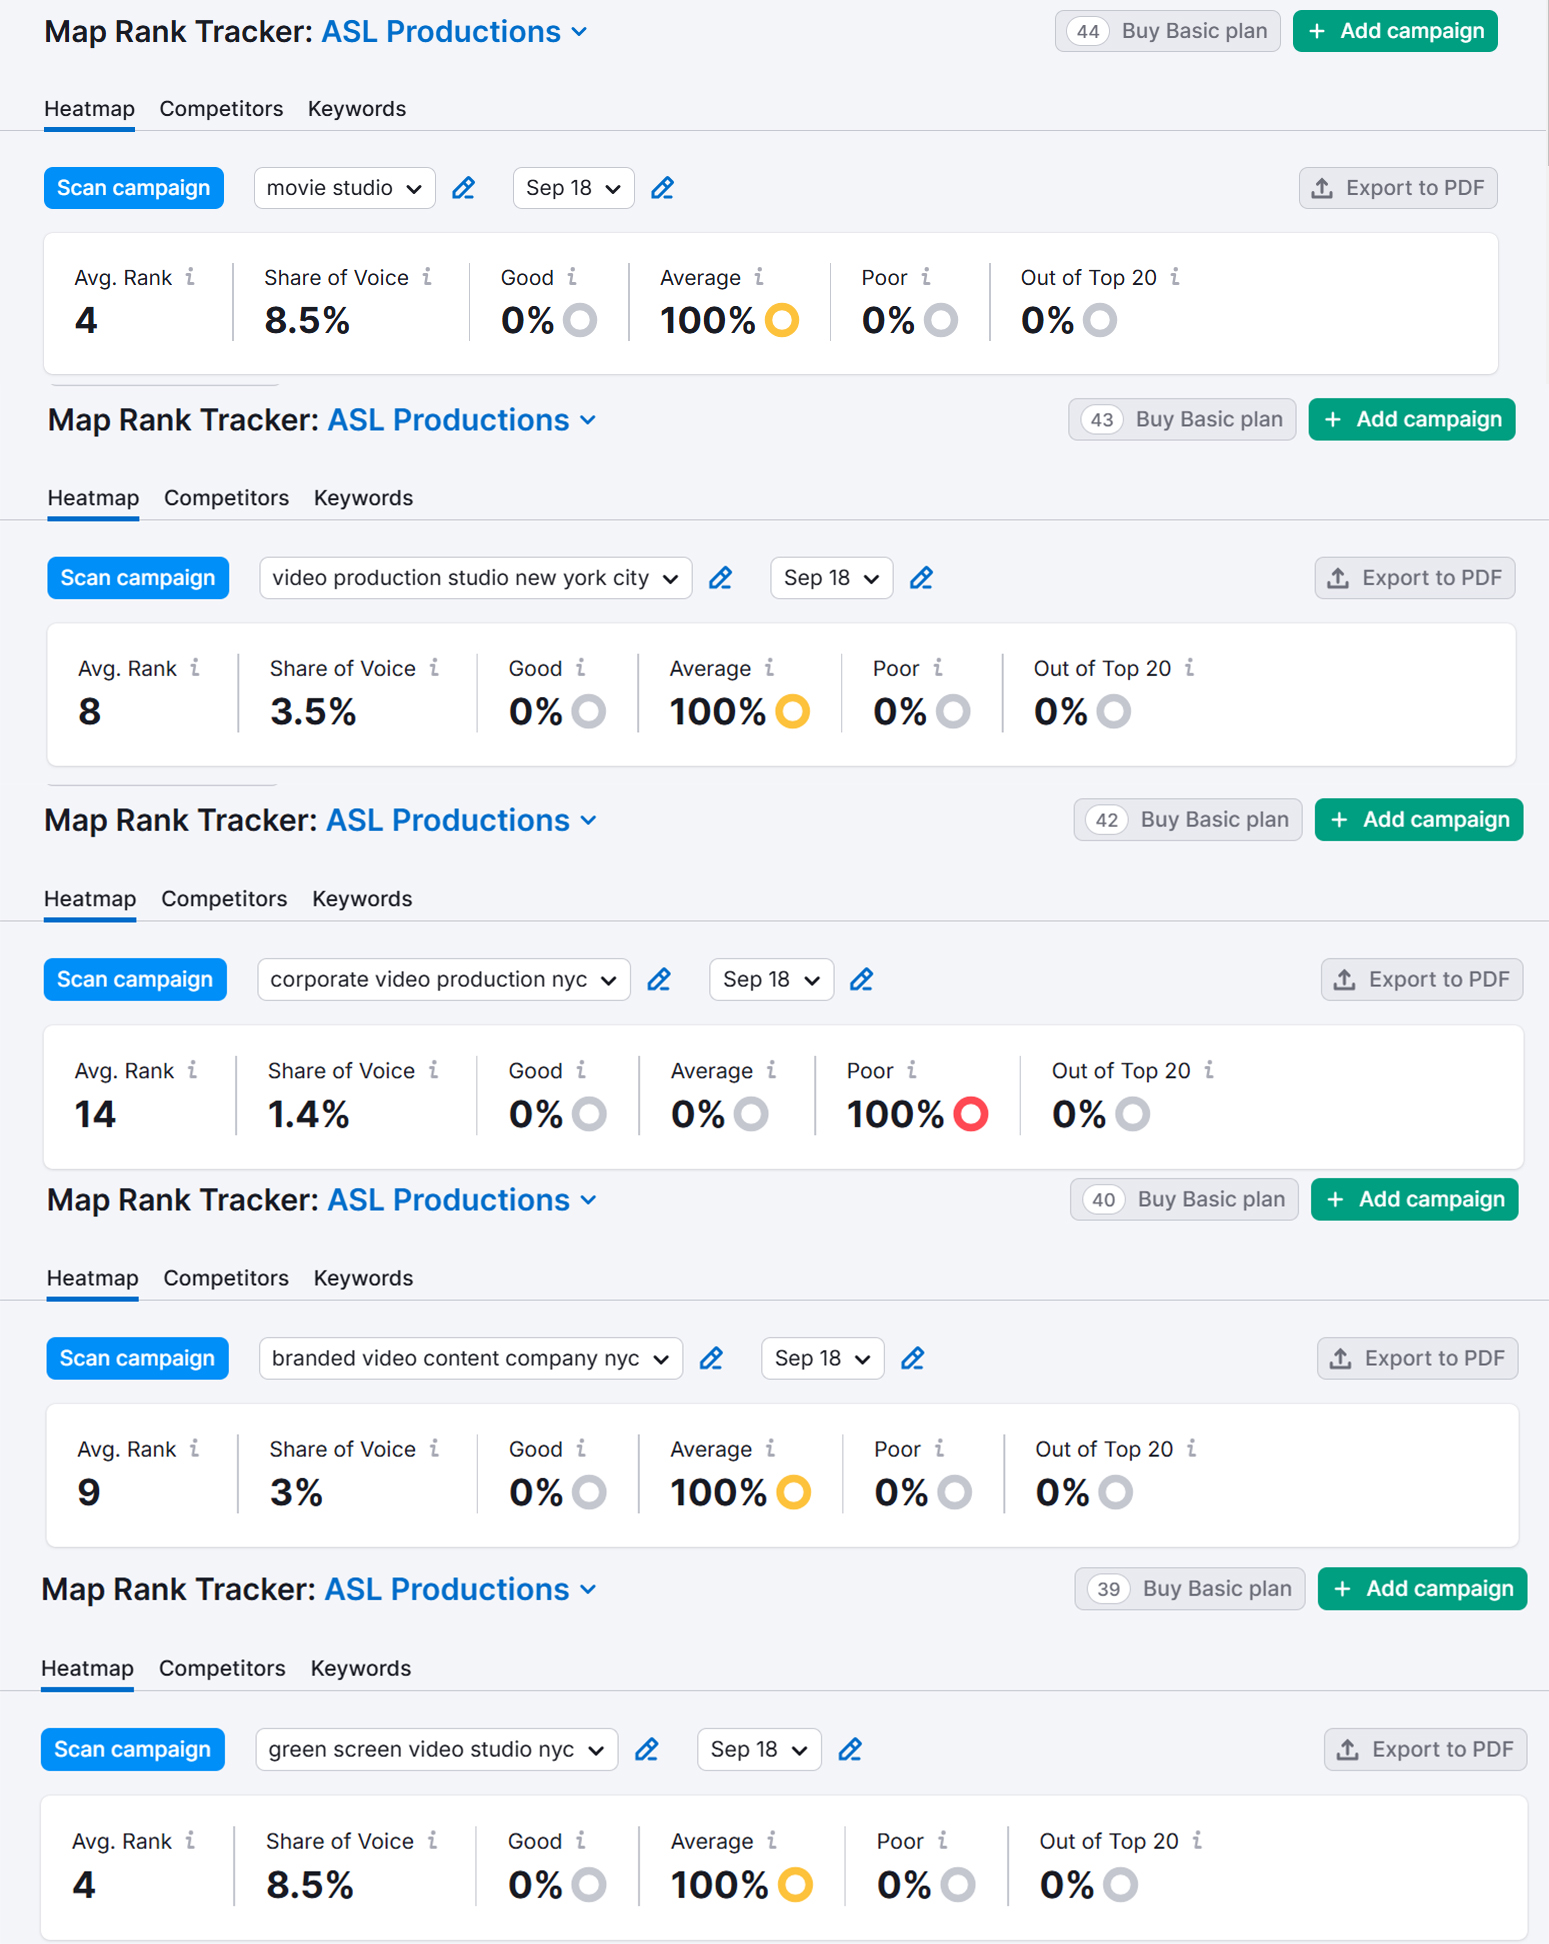Click the edit pencil beside video production studio new york city
The width and height of the screenshot is (1549, 1944).
[x=720, y=578]
